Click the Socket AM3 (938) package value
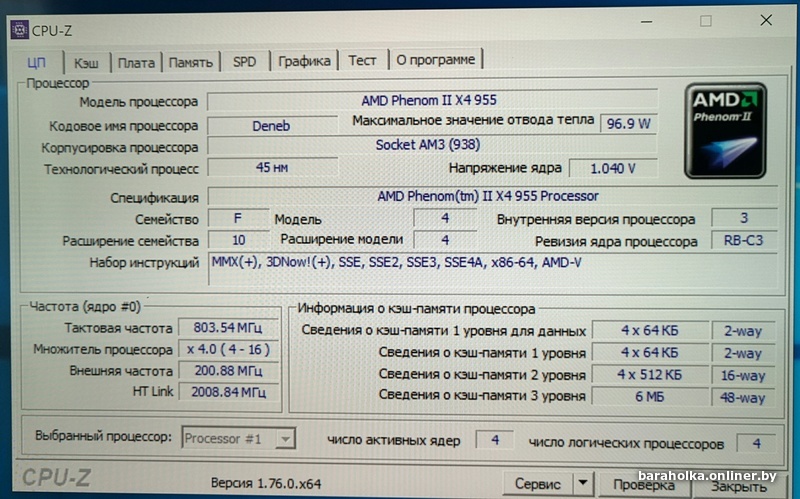The image size is (800, 499). (x=432, y=145)
